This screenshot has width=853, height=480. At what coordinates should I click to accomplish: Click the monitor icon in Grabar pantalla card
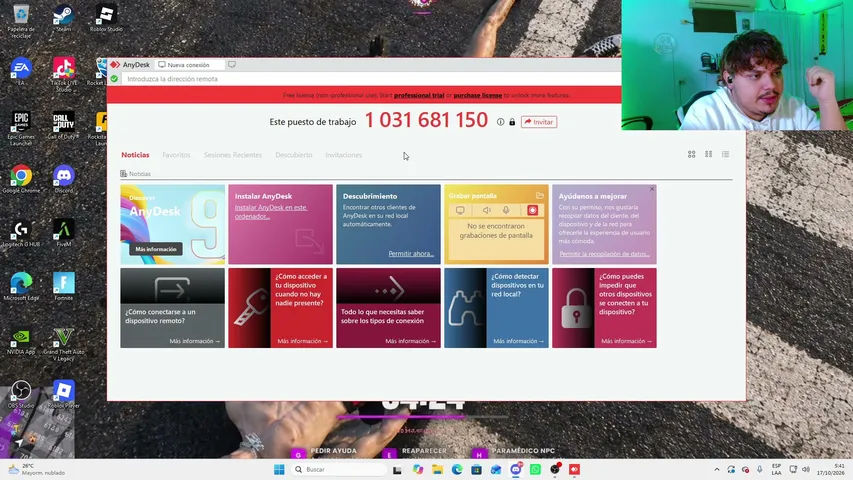point(460,210)
